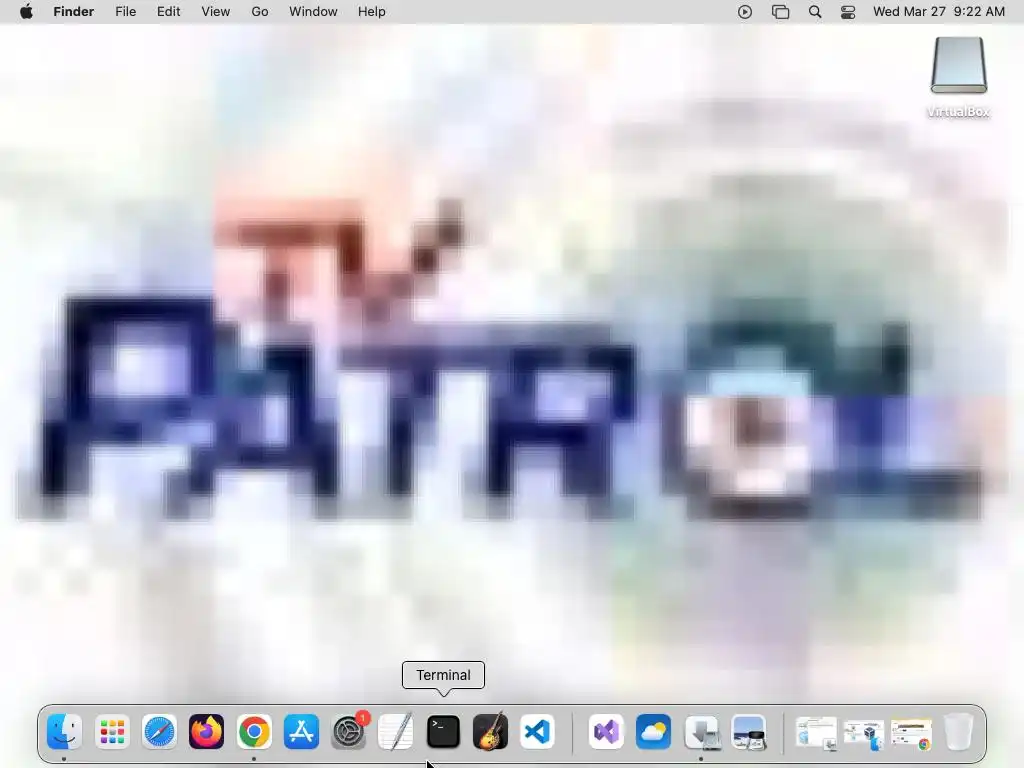The width and height of the screenshot is (1024, 768).
Task: Open the Preview app in Dock
Action: 748,732
